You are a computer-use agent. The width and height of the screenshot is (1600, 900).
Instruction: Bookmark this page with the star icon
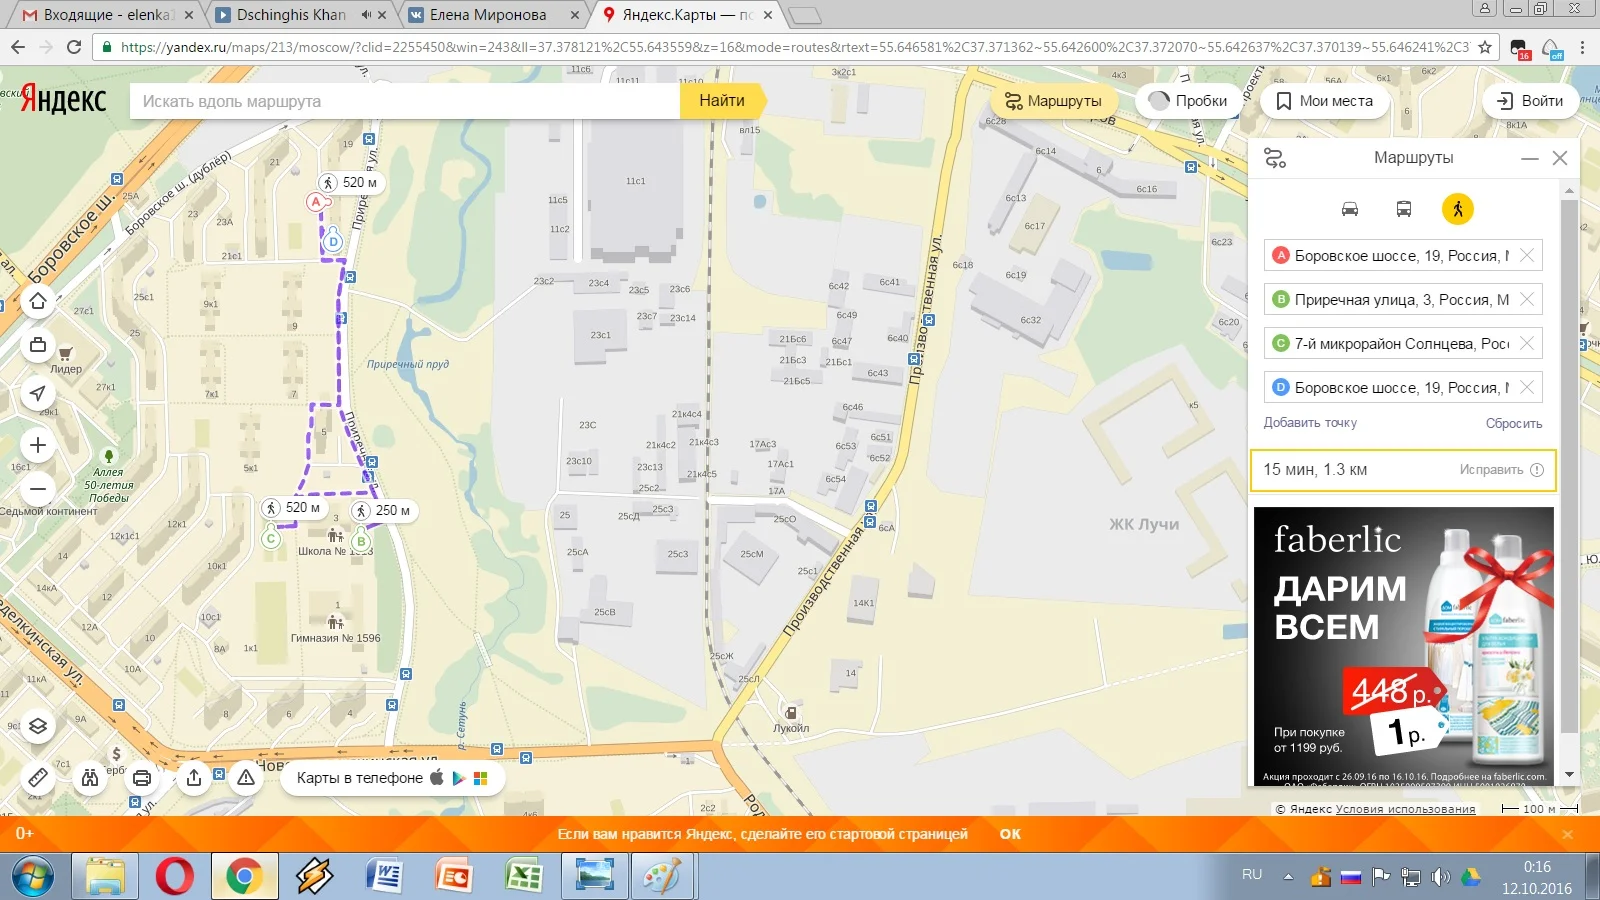(1485, 47)
